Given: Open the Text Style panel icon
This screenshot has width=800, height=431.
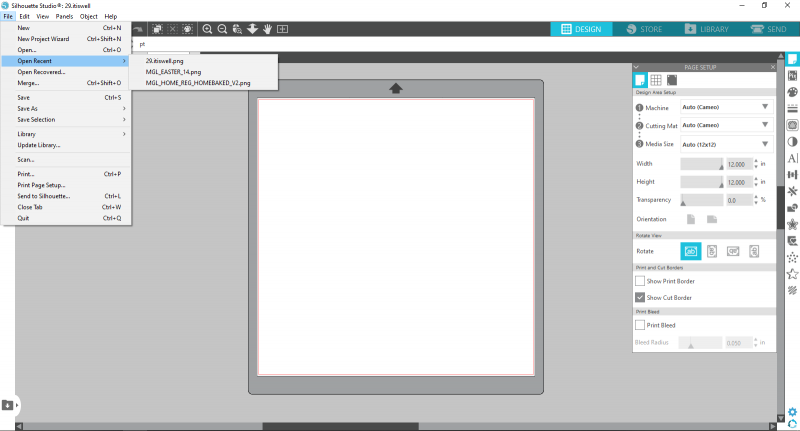Looking at the screenshot, I should point(793,158).
